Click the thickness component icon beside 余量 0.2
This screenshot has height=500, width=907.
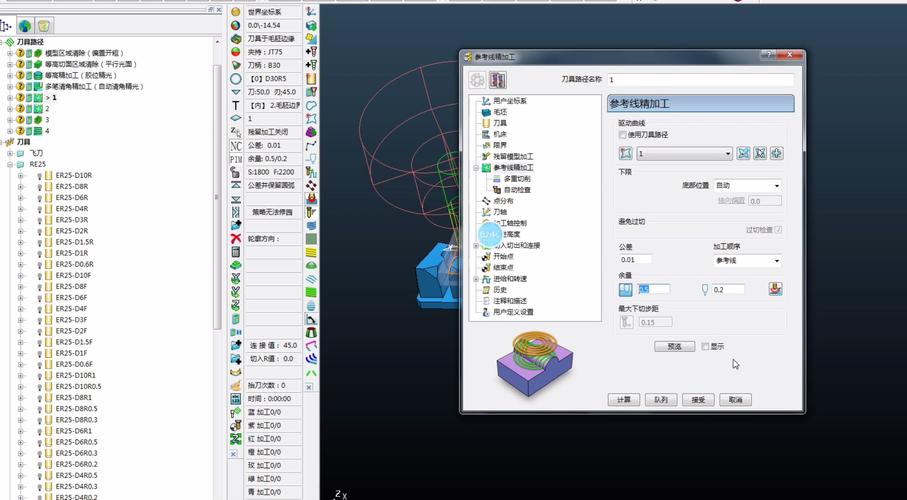point(774,289)
